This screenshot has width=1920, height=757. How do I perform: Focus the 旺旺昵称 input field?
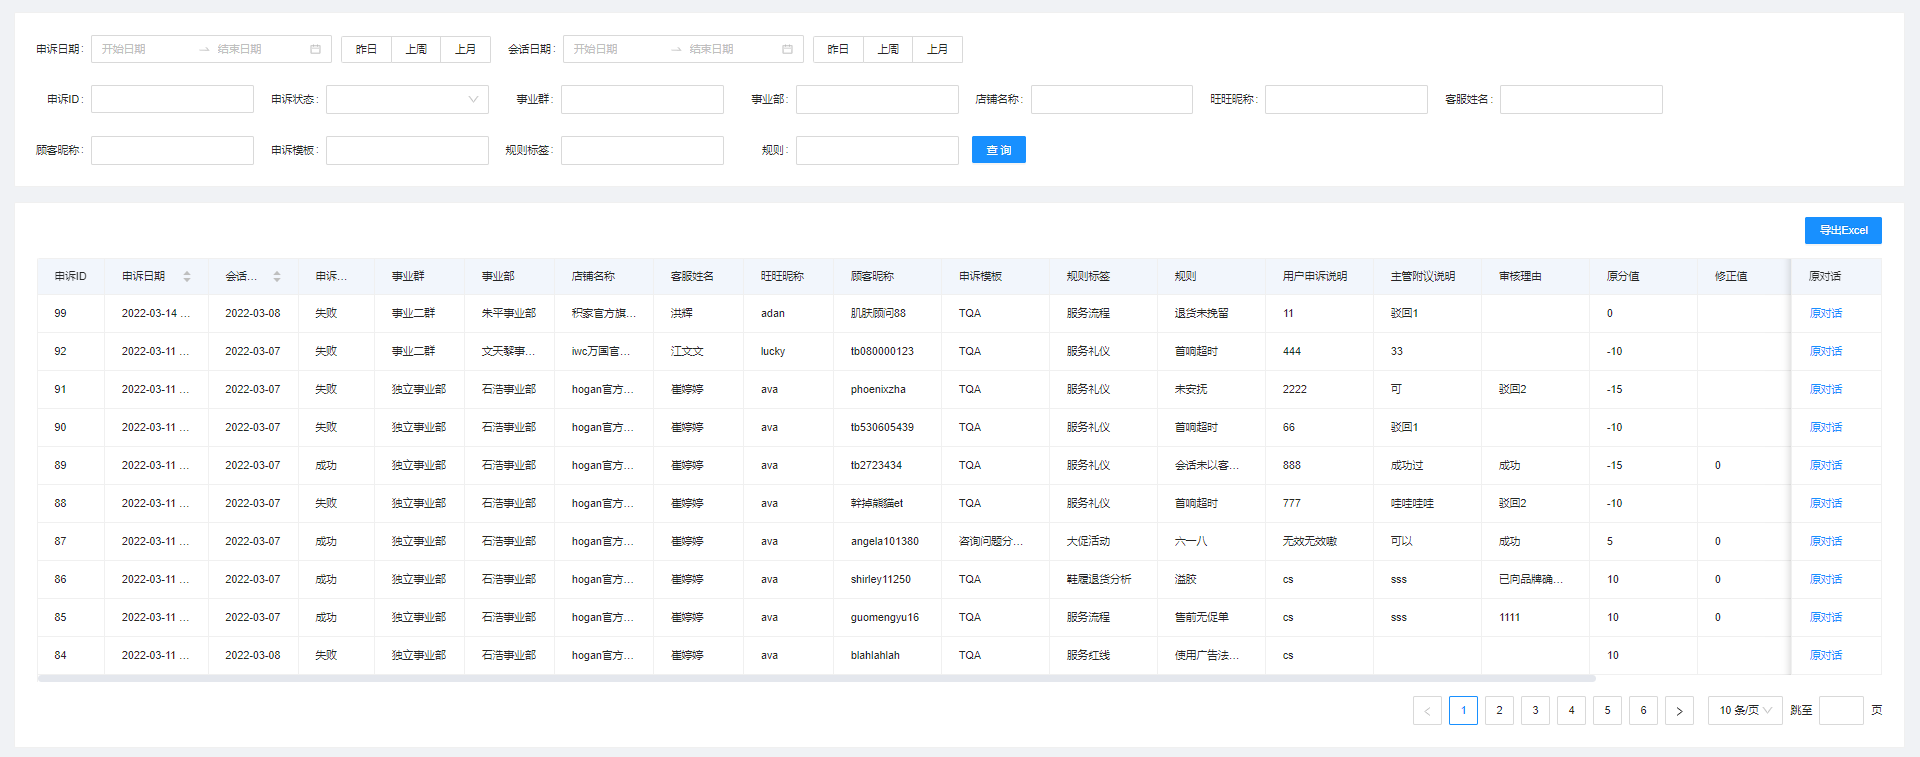[1346, 99]
